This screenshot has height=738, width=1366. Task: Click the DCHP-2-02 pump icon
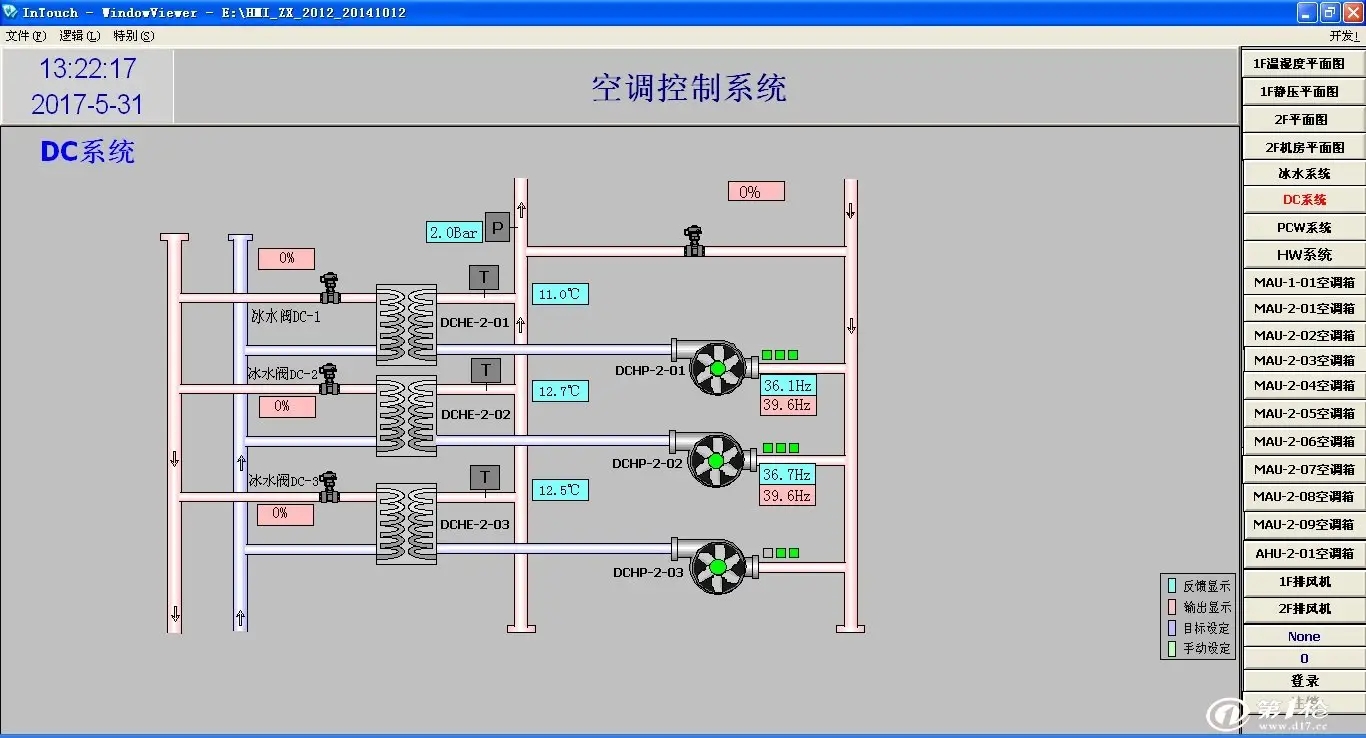(714, 460)
